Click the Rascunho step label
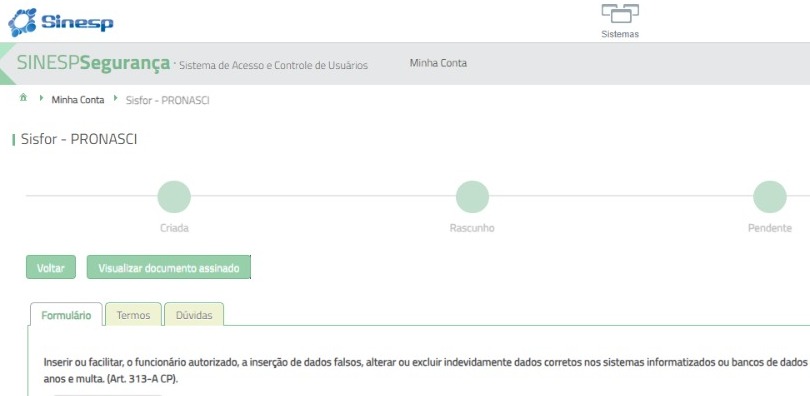Screen dimensions: 810x396 pyautogui.click(x=472, y=228)
